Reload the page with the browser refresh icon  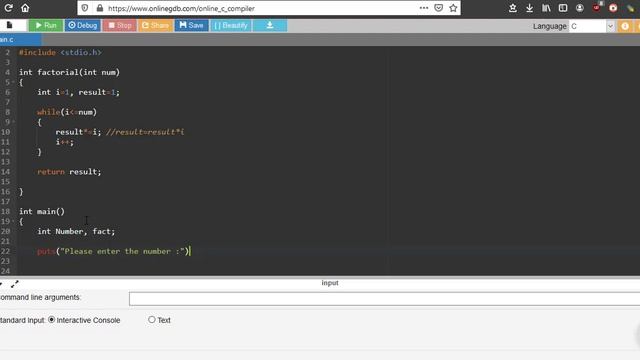pos(8,8)
